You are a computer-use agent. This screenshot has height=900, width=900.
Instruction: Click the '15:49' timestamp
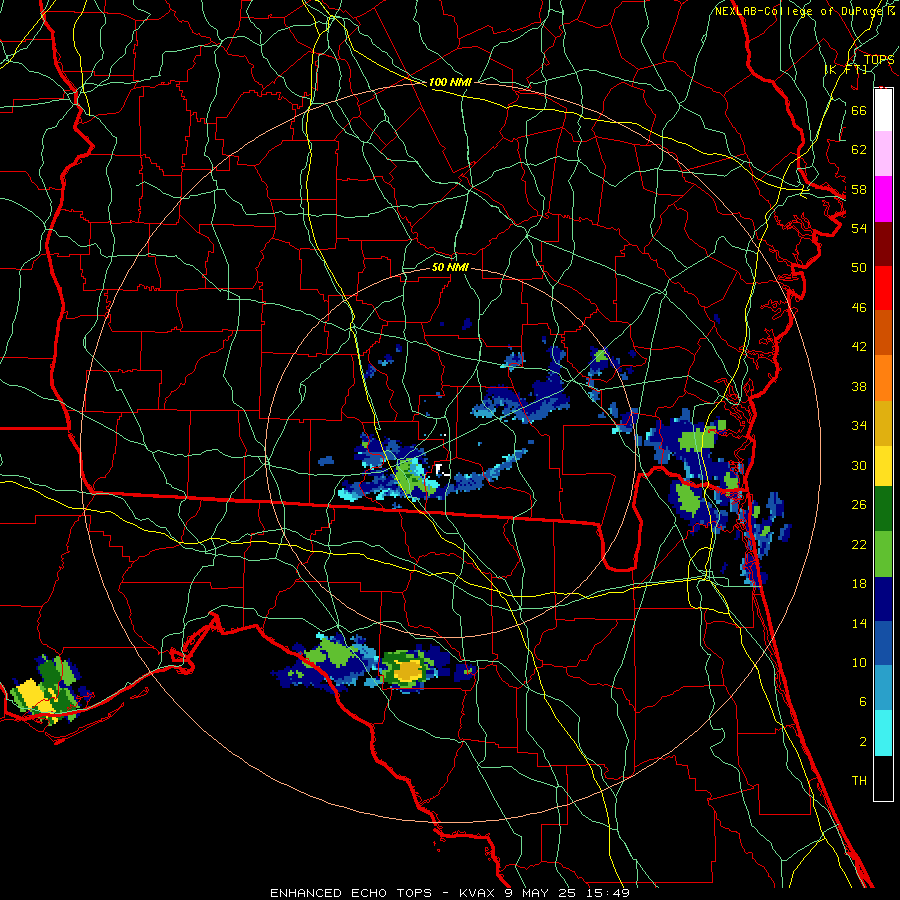tap(608, 893)
